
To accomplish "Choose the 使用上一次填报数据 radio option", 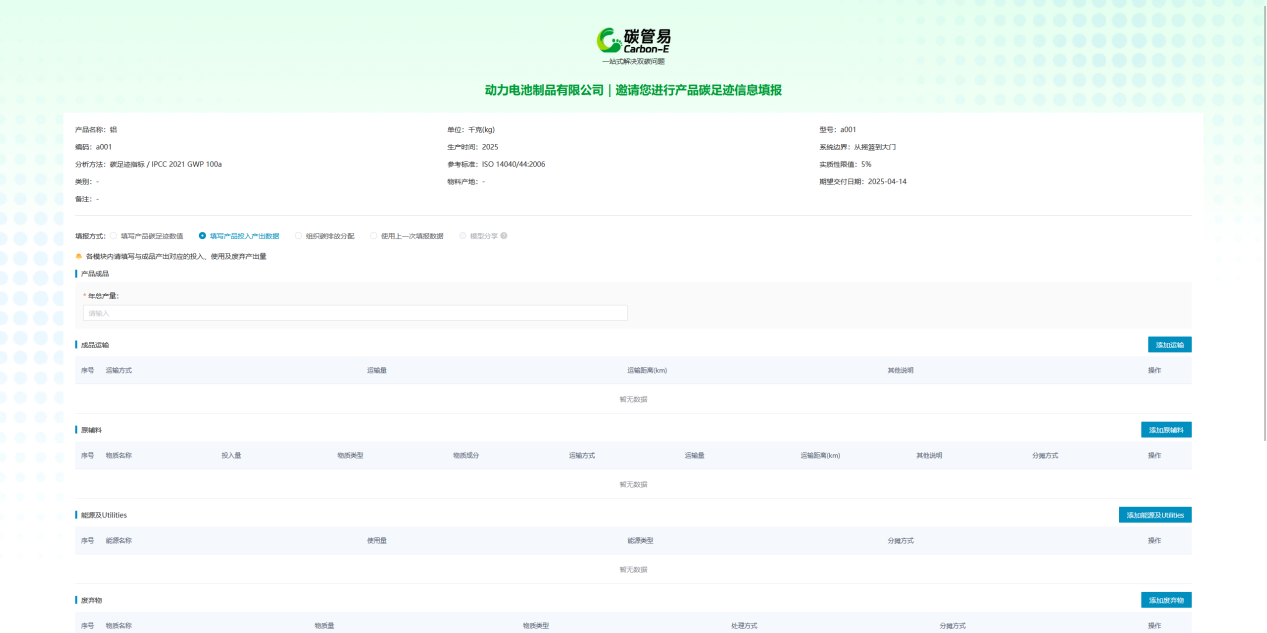I will [x=374, y=236].
